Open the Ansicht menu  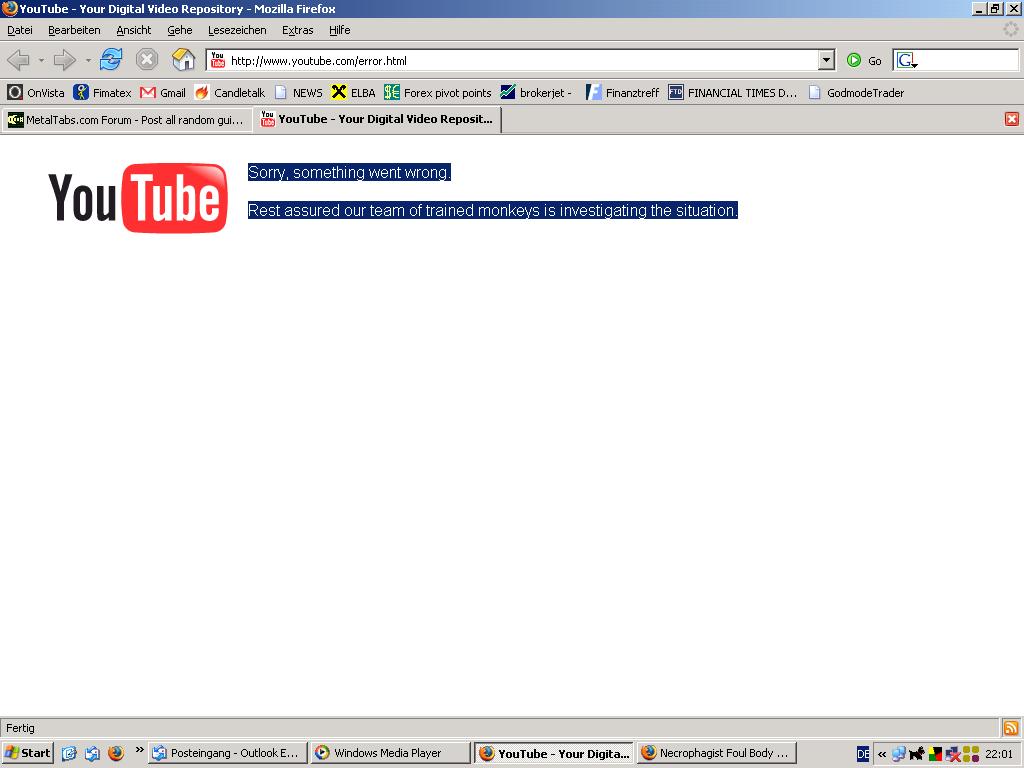(133, 30)
